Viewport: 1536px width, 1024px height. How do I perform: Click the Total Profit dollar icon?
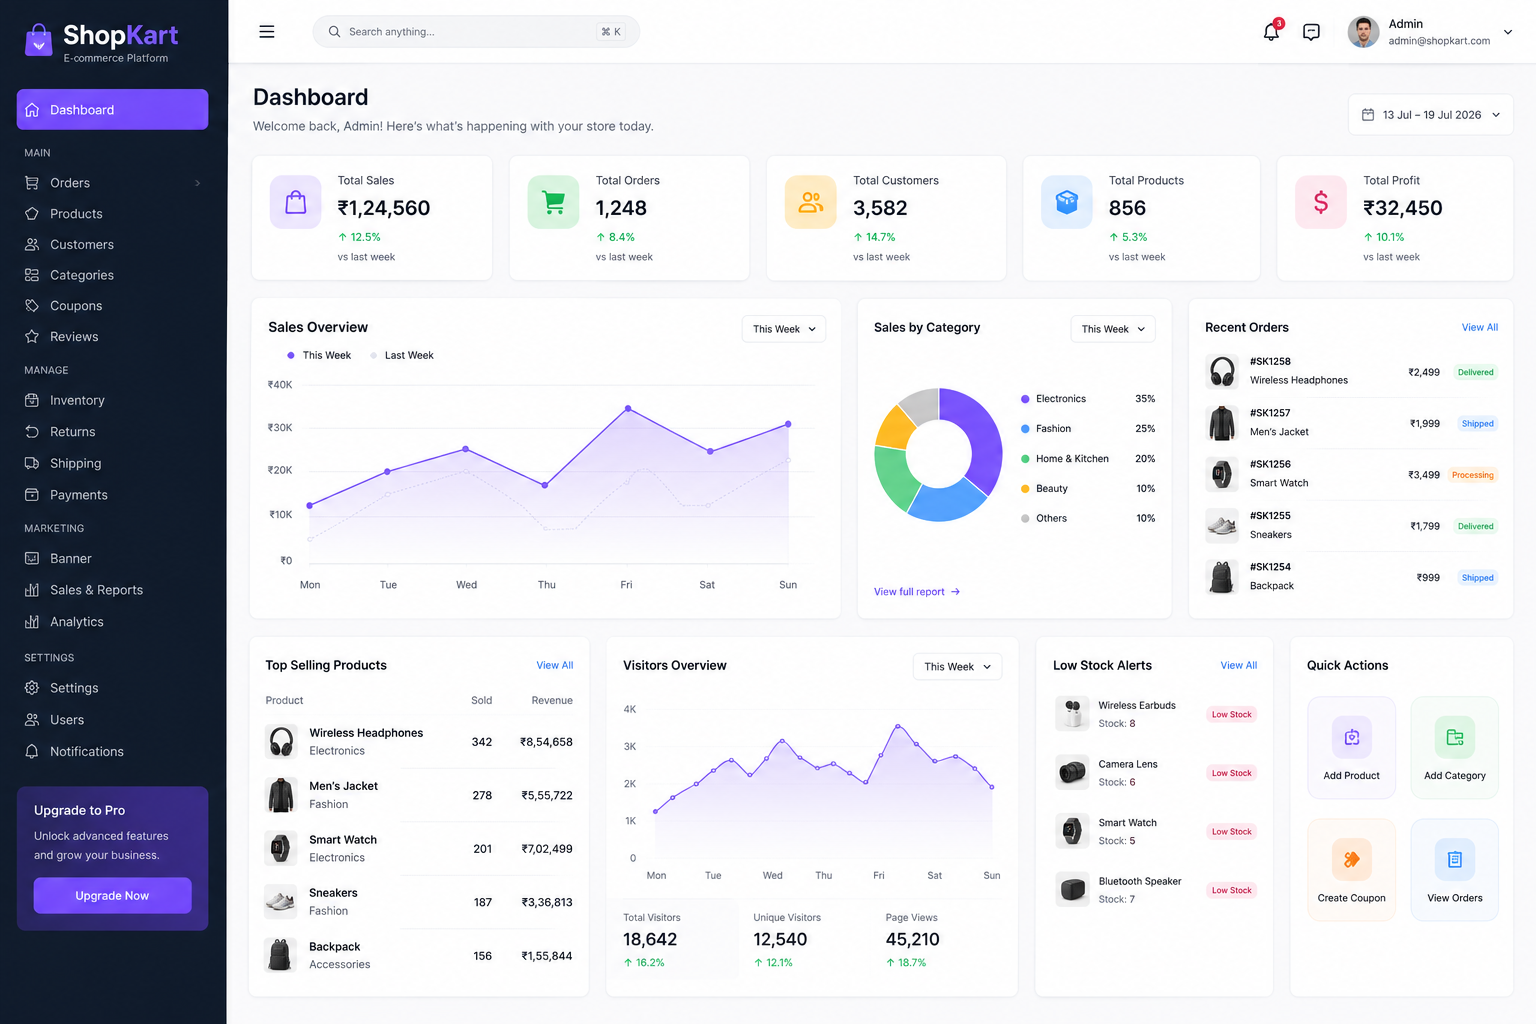1321,202
